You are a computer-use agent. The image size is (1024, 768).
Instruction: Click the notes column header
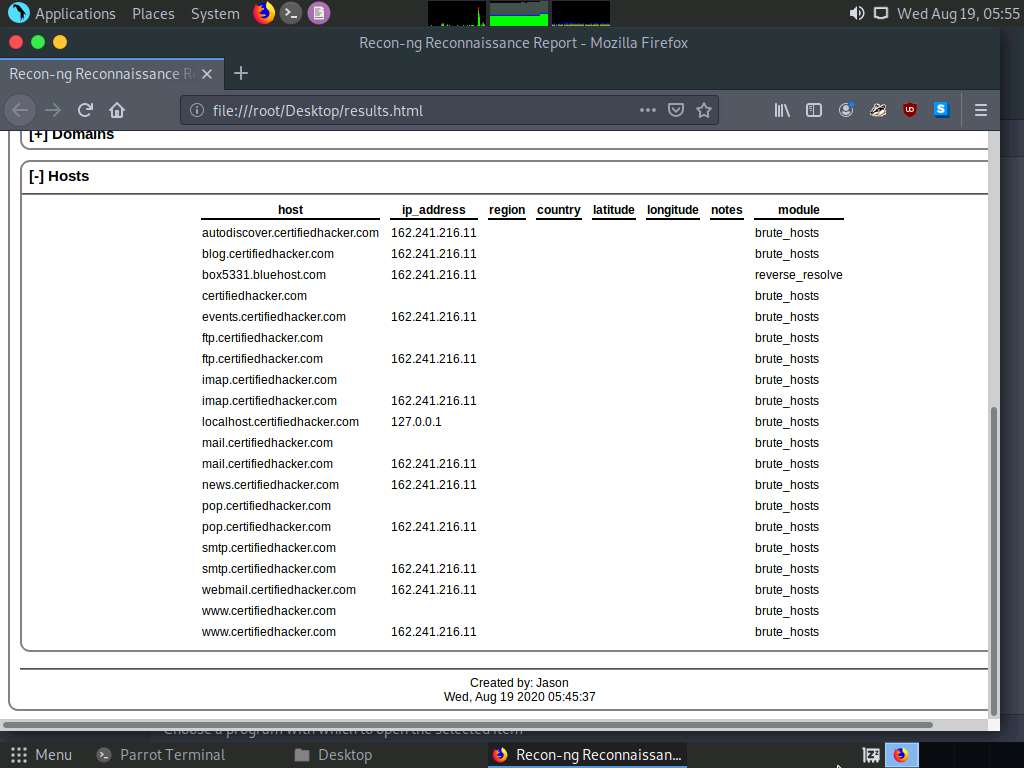coord(726,210)
